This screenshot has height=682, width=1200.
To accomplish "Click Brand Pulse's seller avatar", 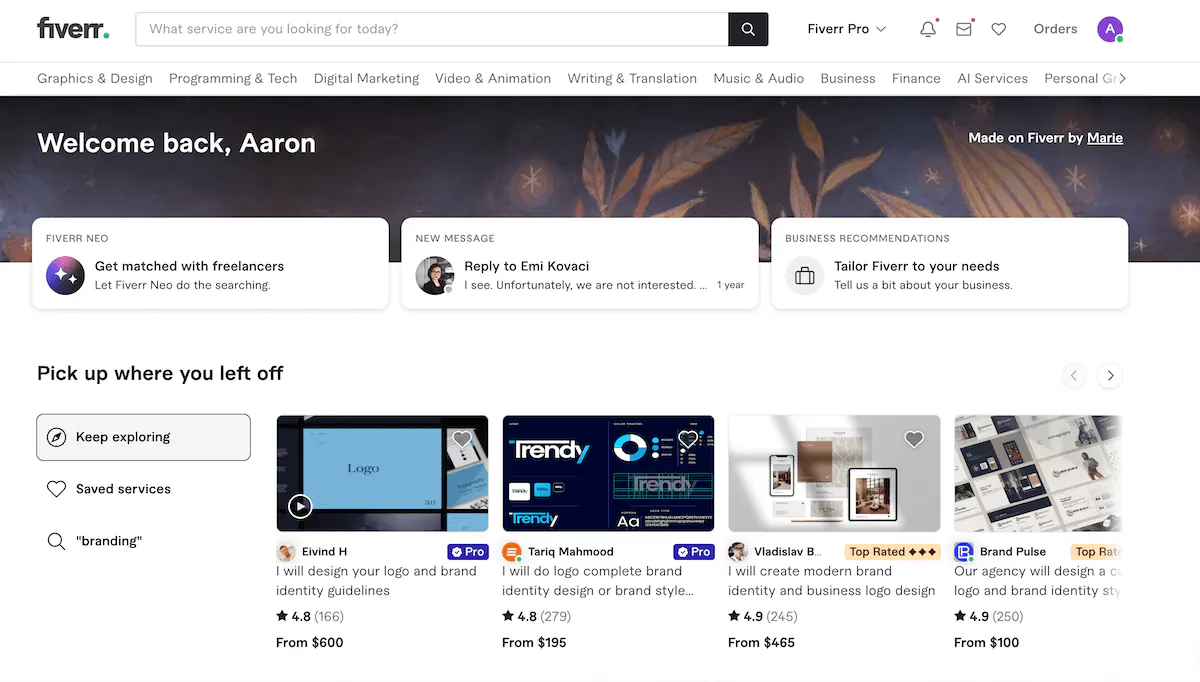I will tap(964, 552).
